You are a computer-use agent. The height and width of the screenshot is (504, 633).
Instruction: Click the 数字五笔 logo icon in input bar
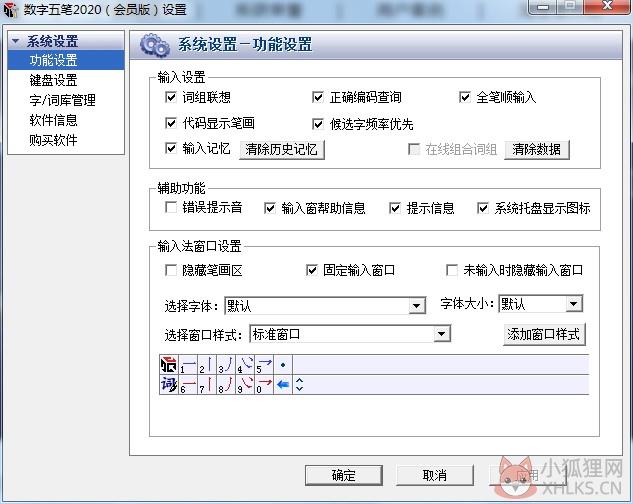pyautogui.click(x=169, y=365)
